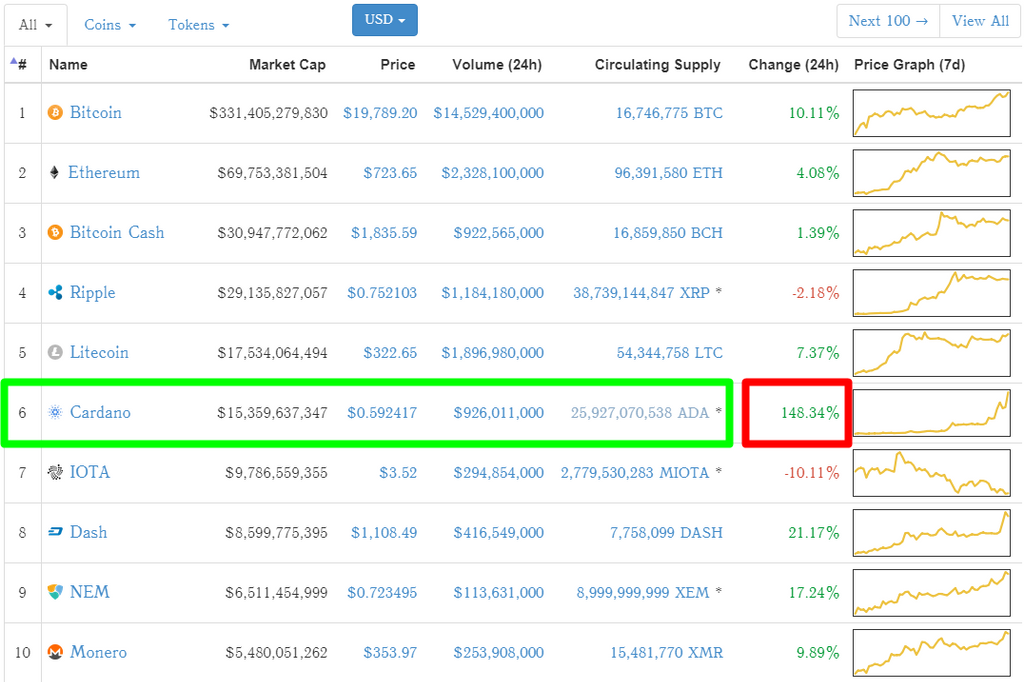Open the Ethereum coin page link
Screen dimensions: 1024x682
(104, 172)
